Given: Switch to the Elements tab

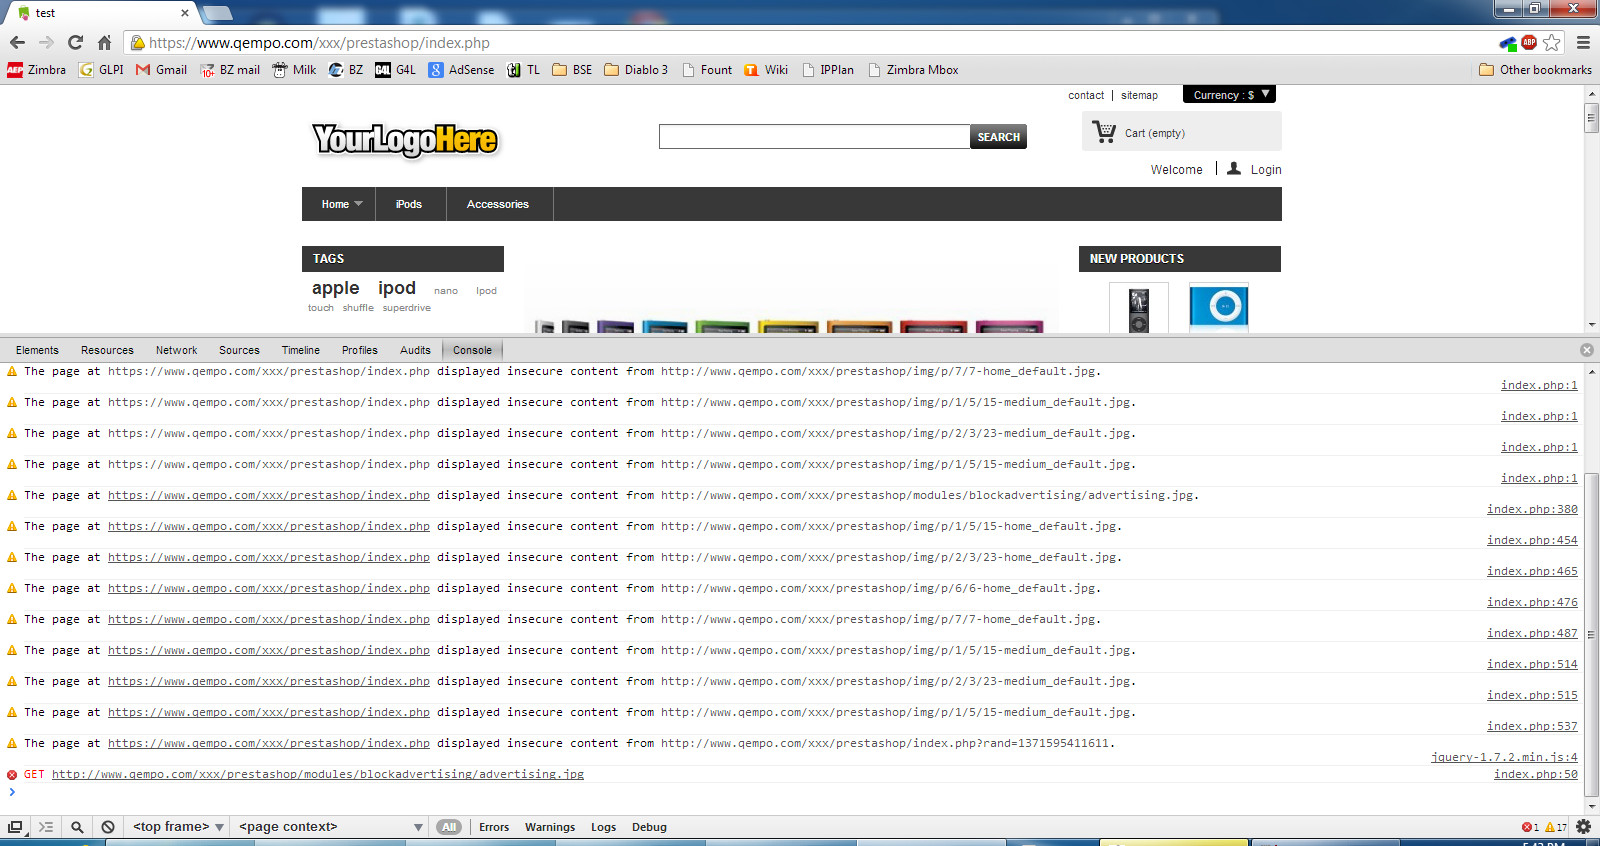Looking at the screenshot, I should coord(37,350).
